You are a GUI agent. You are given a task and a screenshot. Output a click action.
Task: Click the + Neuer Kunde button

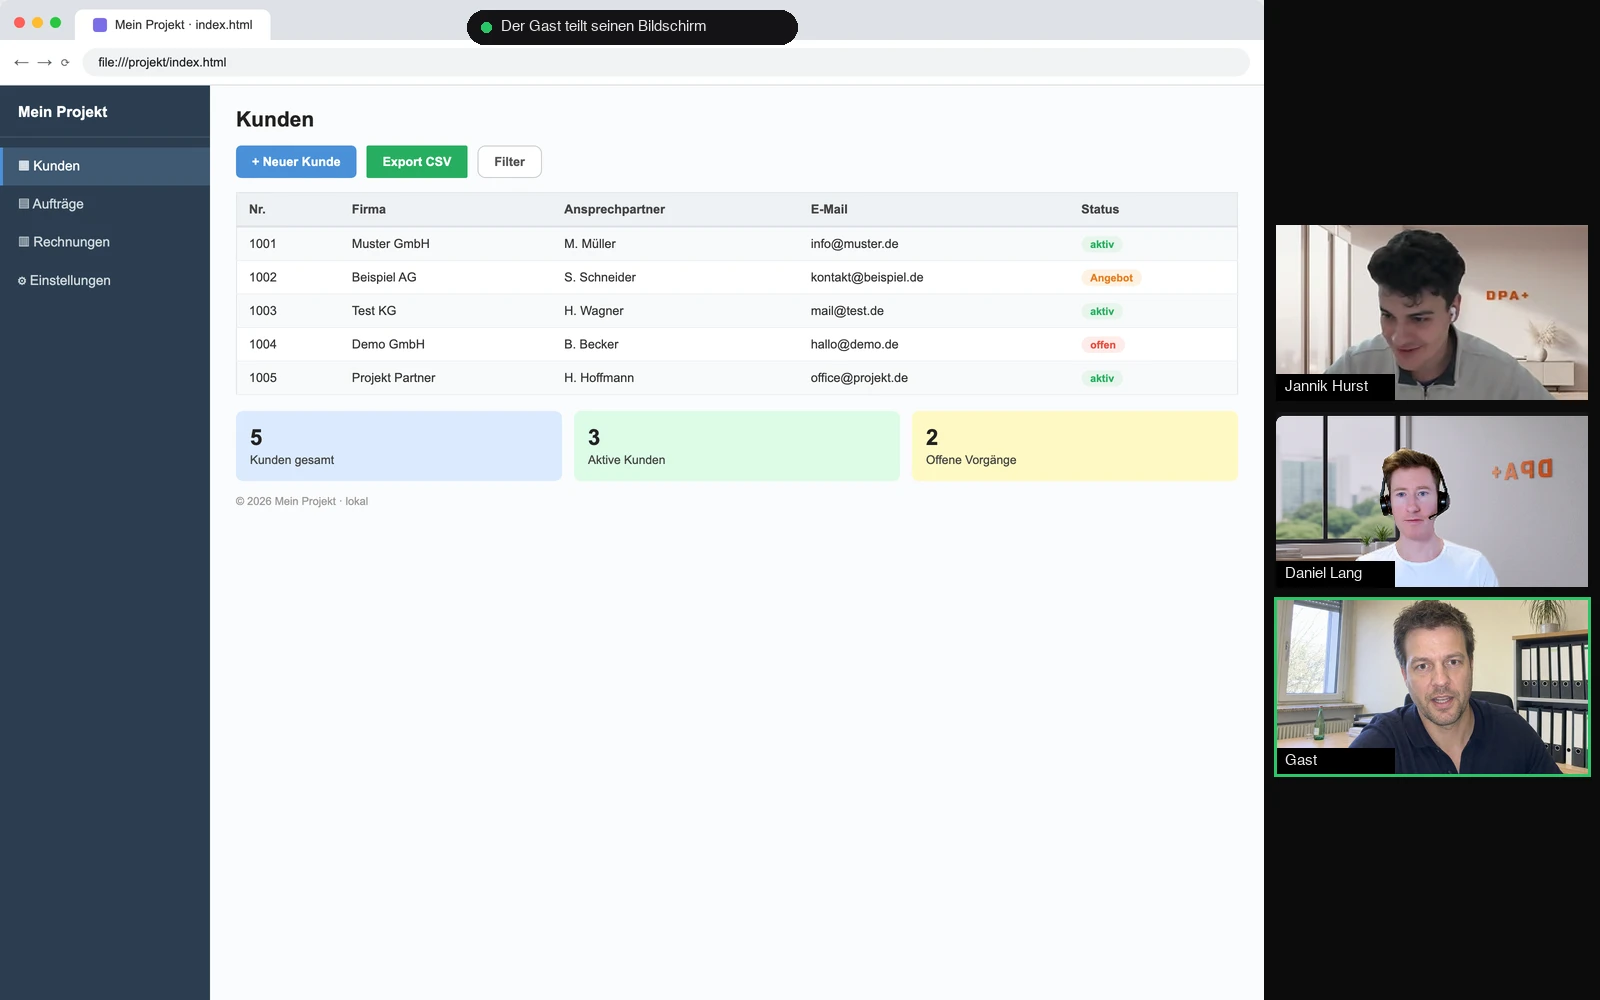click(296, 162)
